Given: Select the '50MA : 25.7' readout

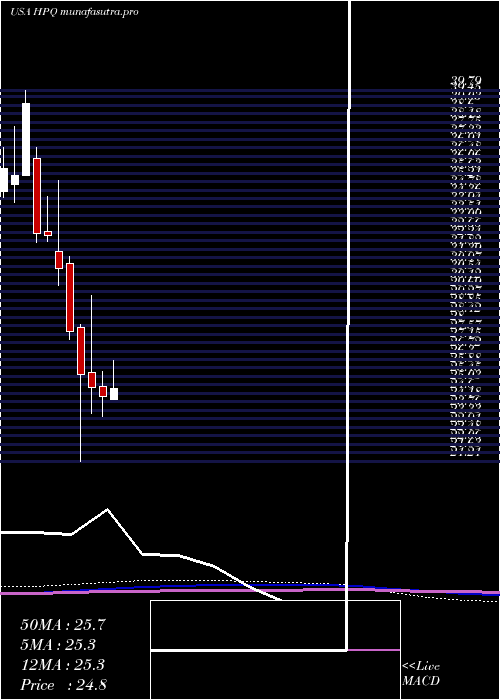Looking at the screenshot, I should pyautogui.click(x=63, y=625).
